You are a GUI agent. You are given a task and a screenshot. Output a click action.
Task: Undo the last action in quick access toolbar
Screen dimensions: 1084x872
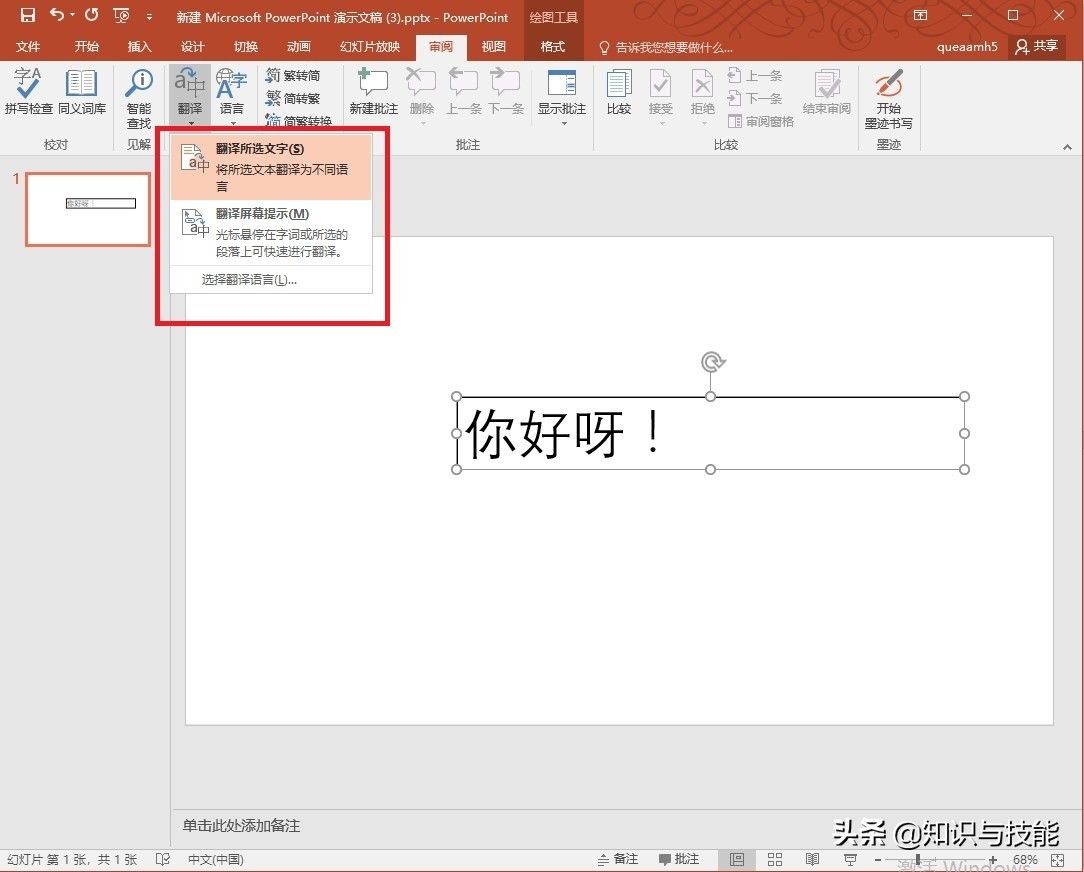click(58, 15)
